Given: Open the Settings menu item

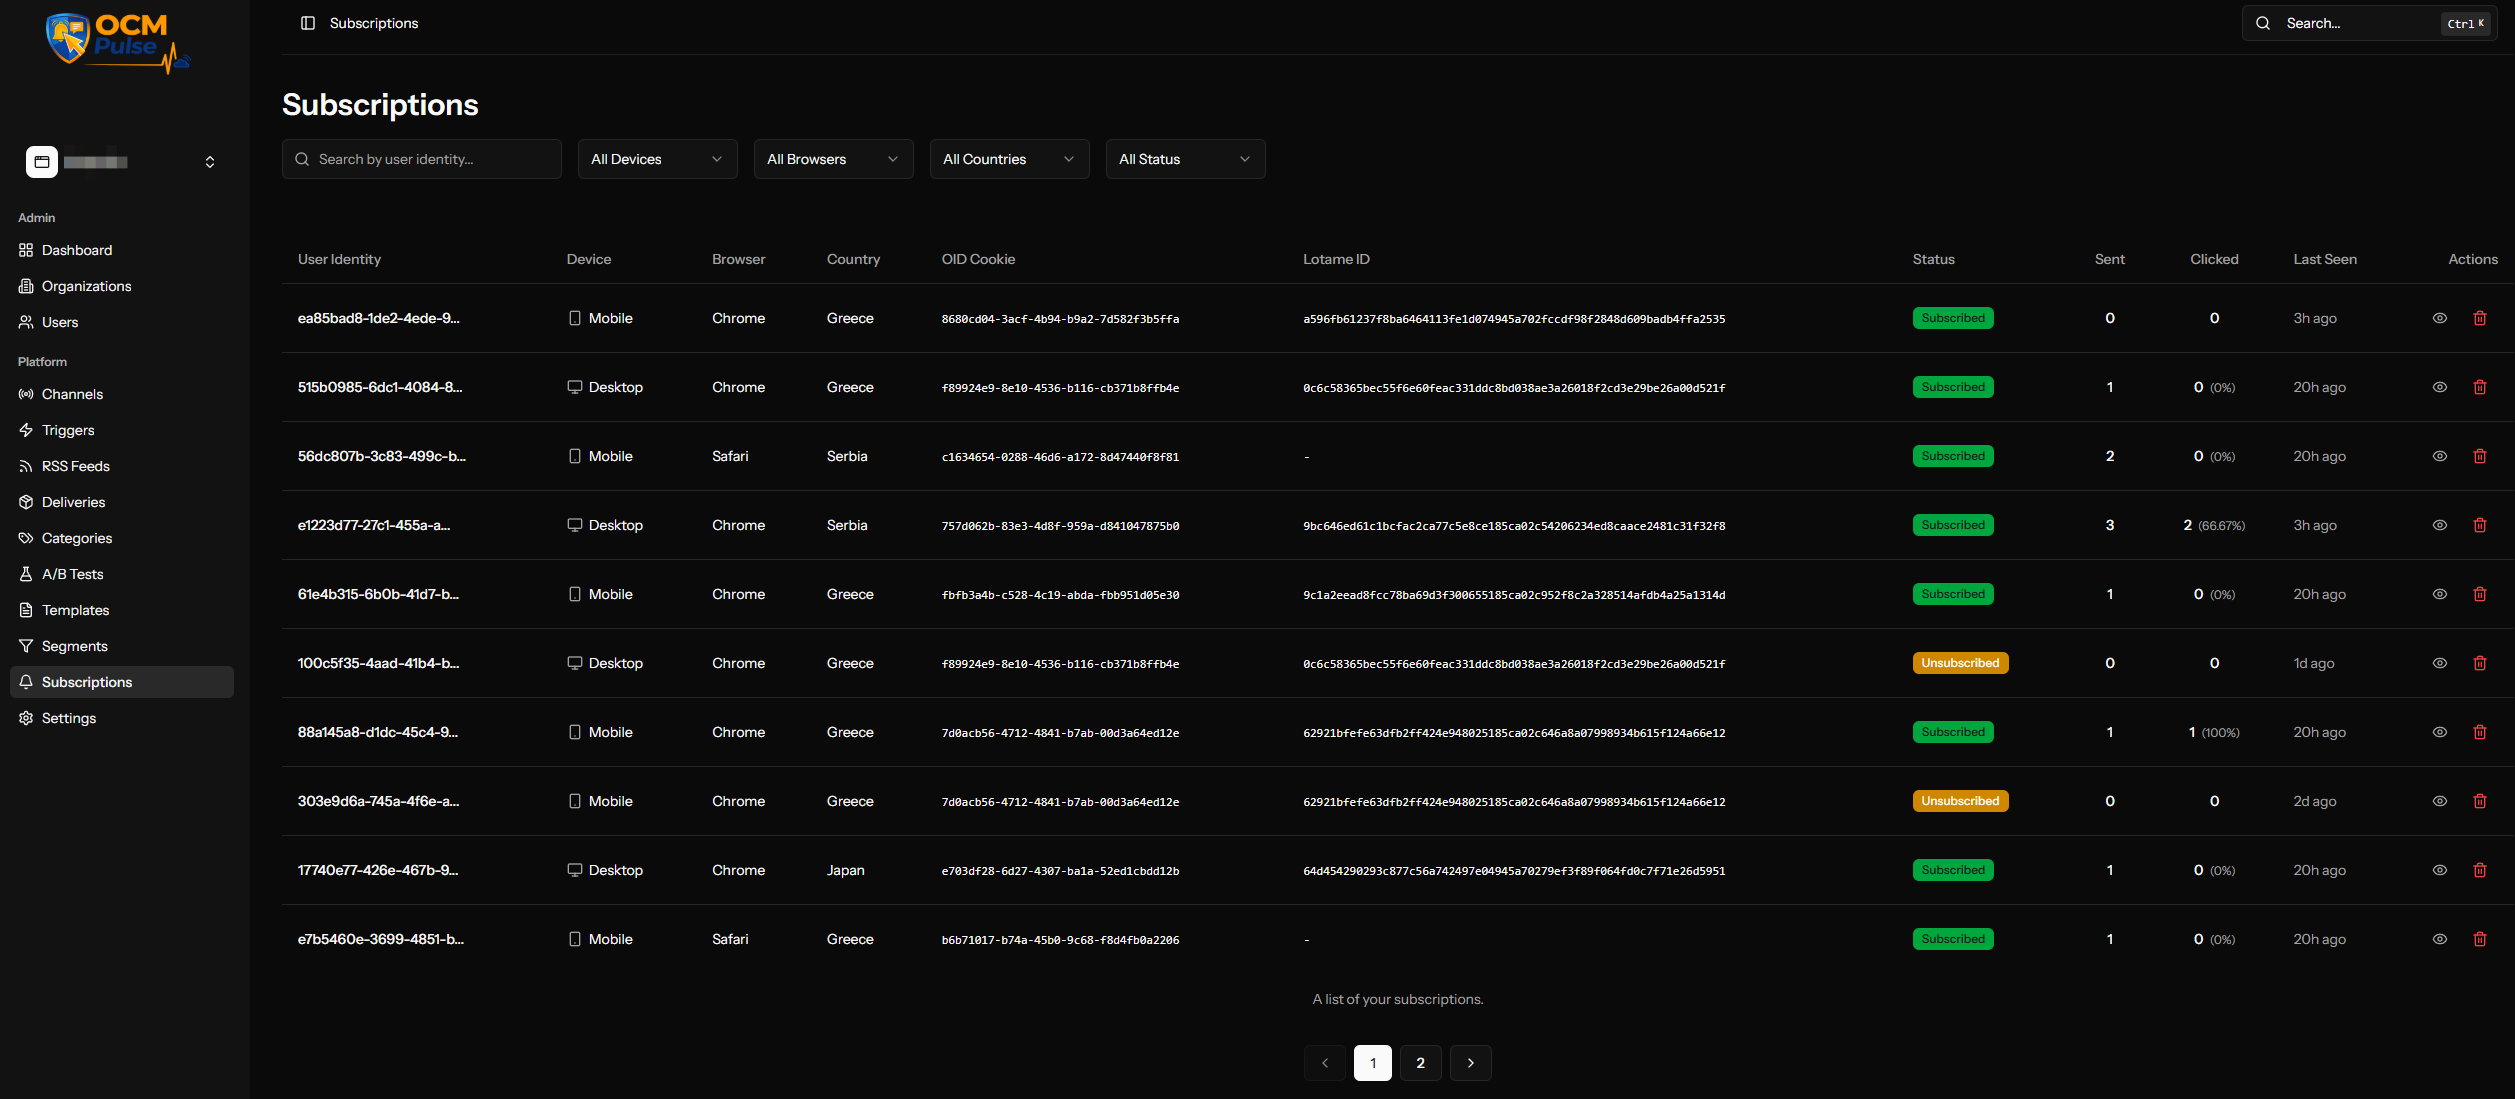Looking at the screenshot, I should 68,717.
